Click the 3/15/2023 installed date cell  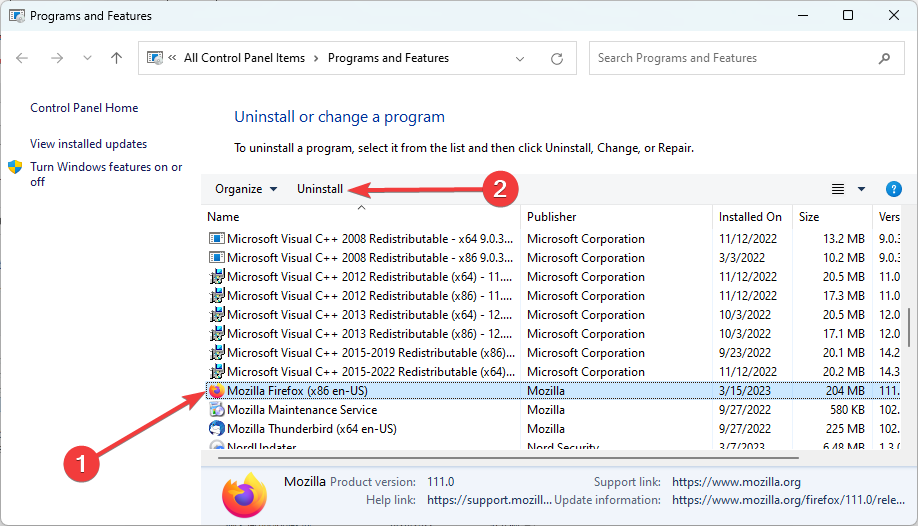tap(745, 391)
